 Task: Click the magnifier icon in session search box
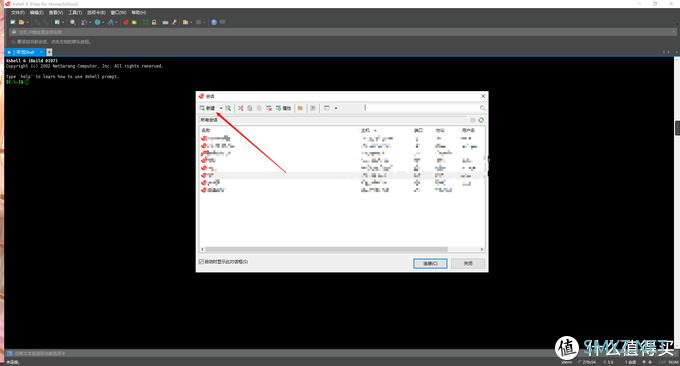click(x=483, y=108)
